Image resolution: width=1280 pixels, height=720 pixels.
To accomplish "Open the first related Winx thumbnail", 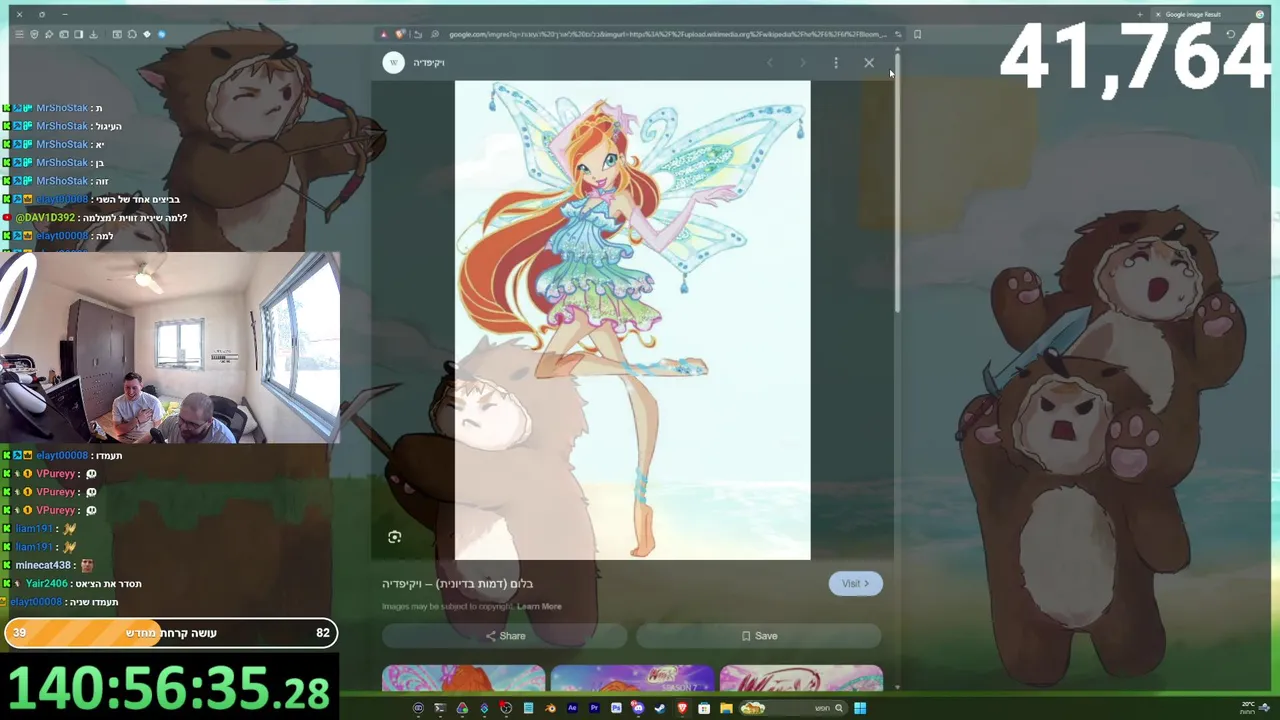I will click(463, 678).
